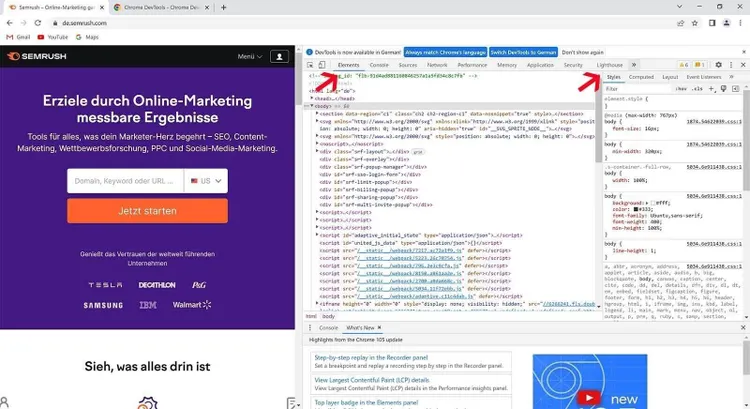Expand the section data-region node
Image resolution: width=750 pixels, height=409 pixels.
tap(317, 114)
